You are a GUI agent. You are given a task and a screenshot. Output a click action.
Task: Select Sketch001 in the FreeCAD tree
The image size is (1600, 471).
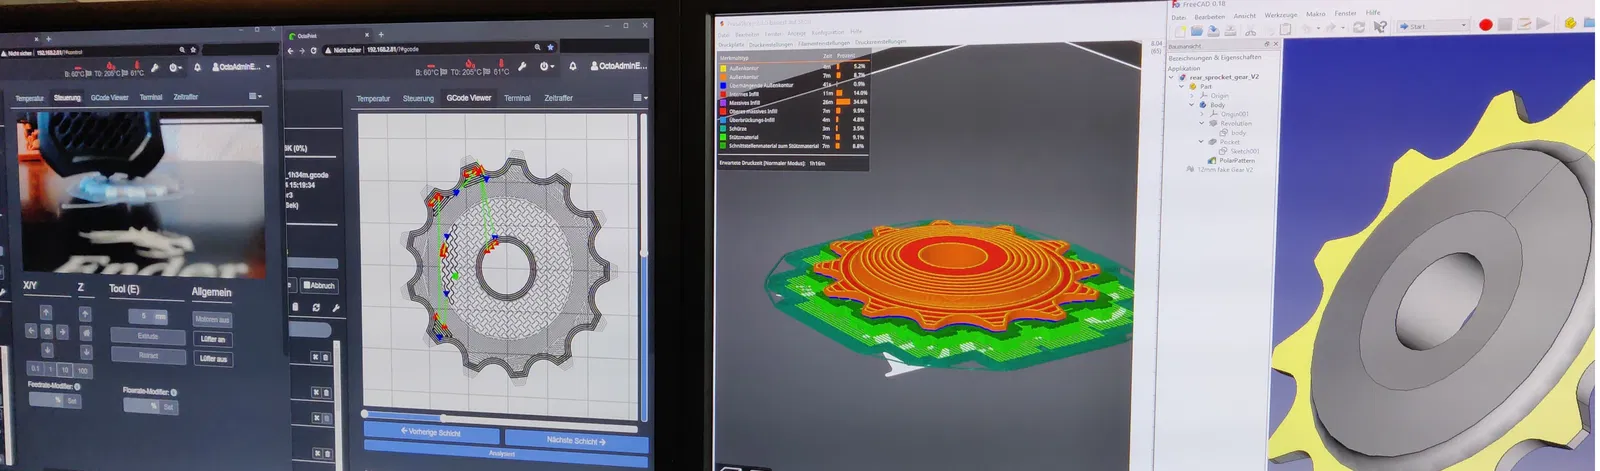click(x=1245, y=151)
